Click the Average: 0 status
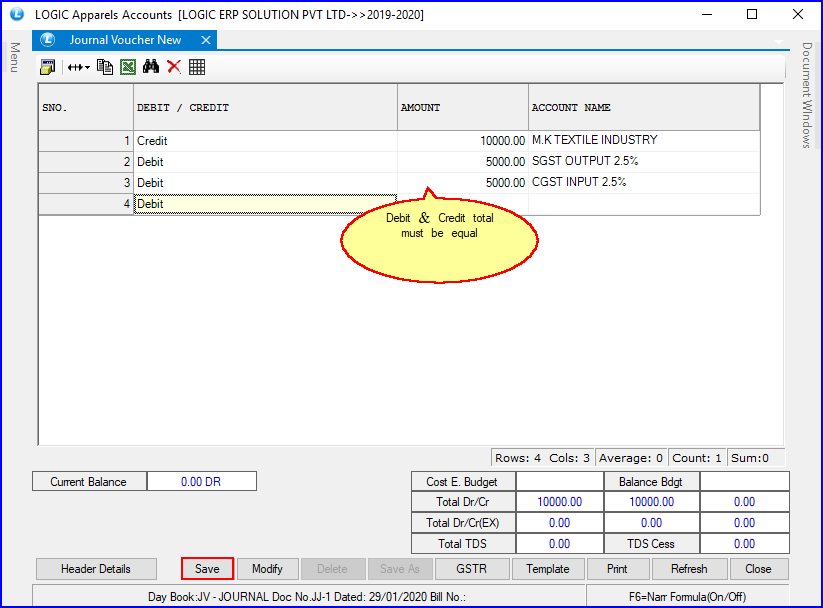 pyautogui.click(x=631, y=458)
